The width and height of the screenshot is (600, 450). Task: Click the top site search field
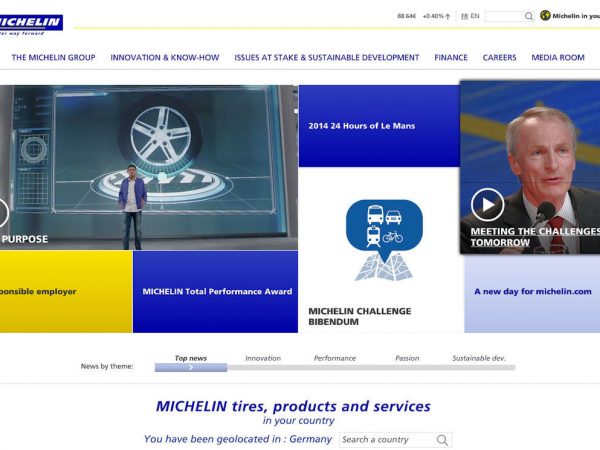(x=504, y=16)
